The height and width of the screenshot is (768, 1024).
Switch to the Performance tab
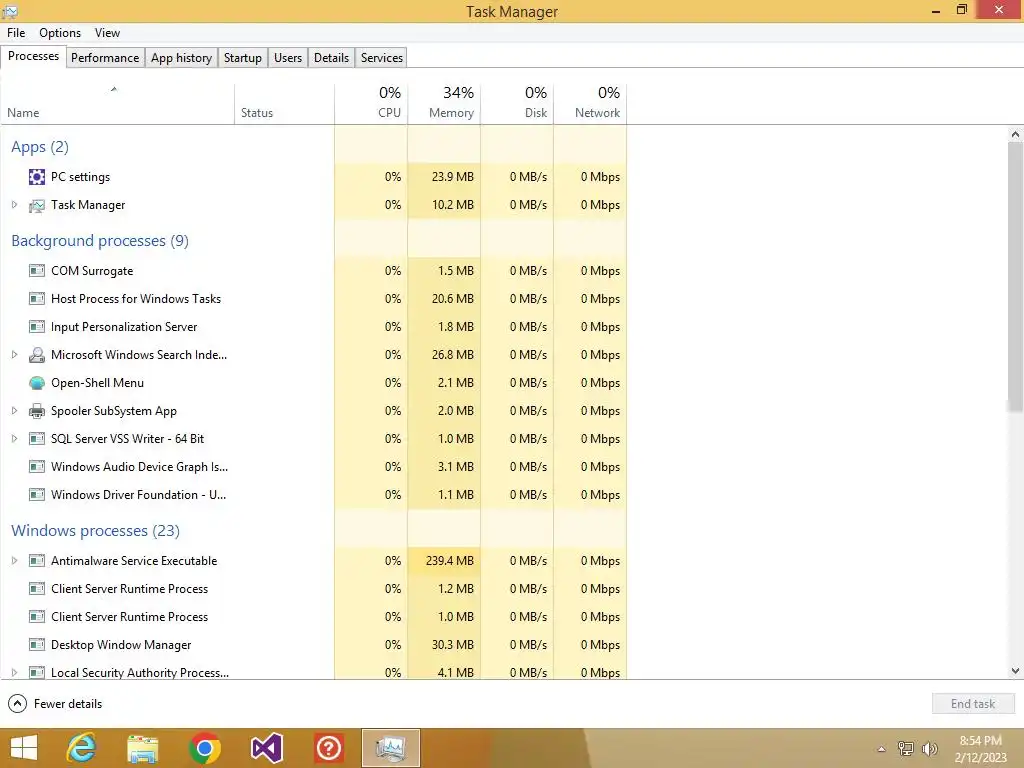tap(105, 57)
